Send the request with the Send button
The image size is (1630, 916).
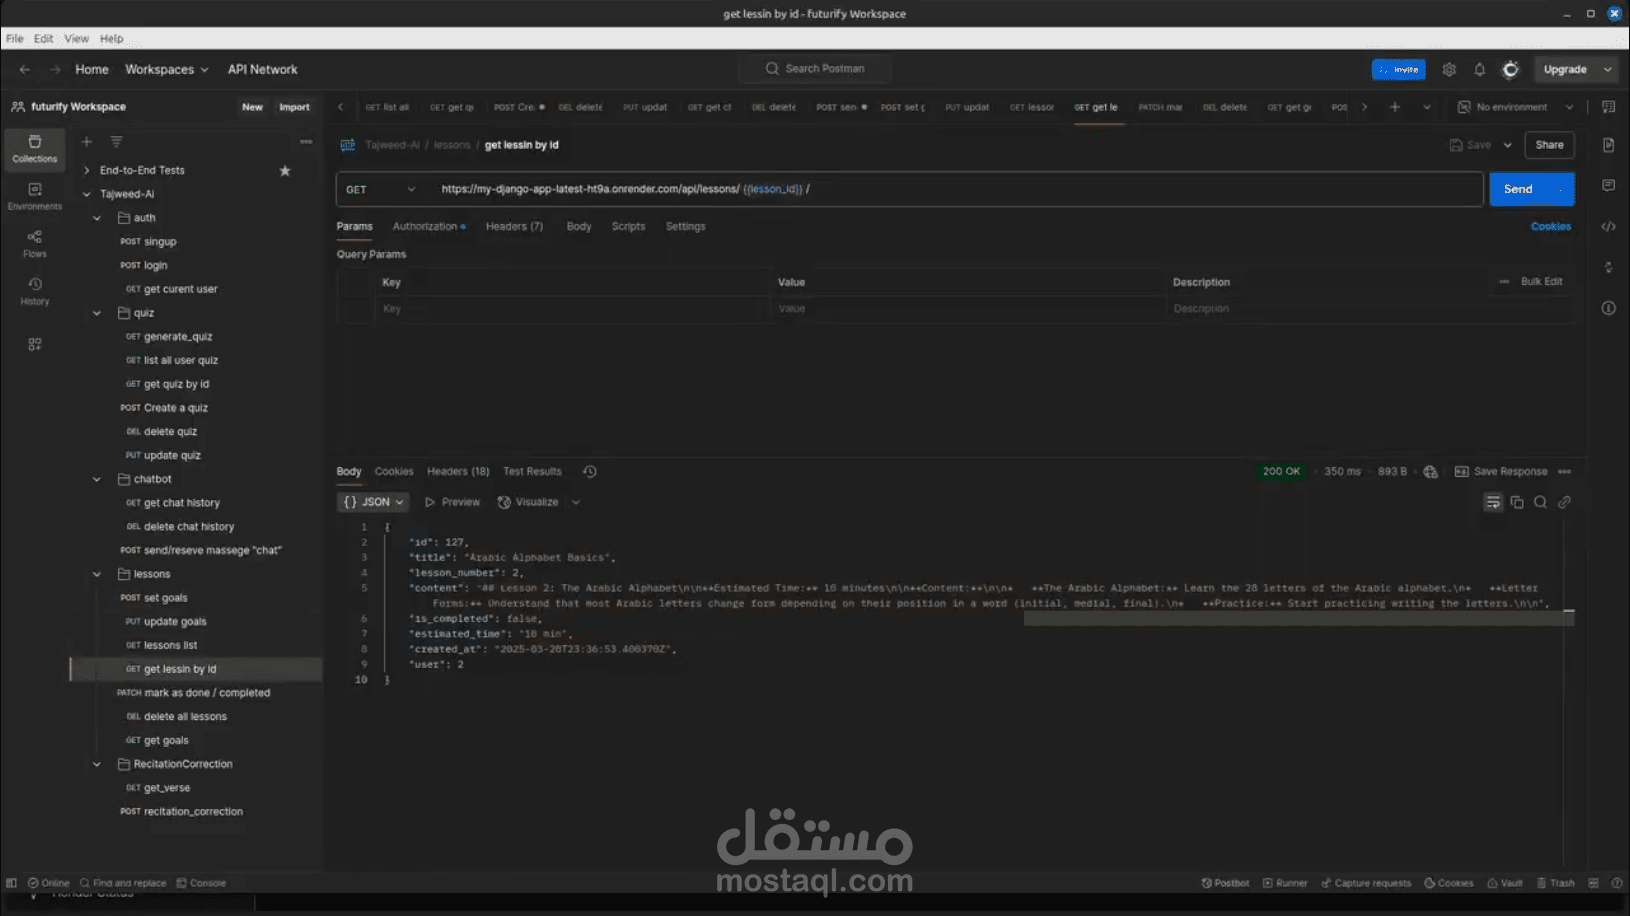[x=1518, y=189]
